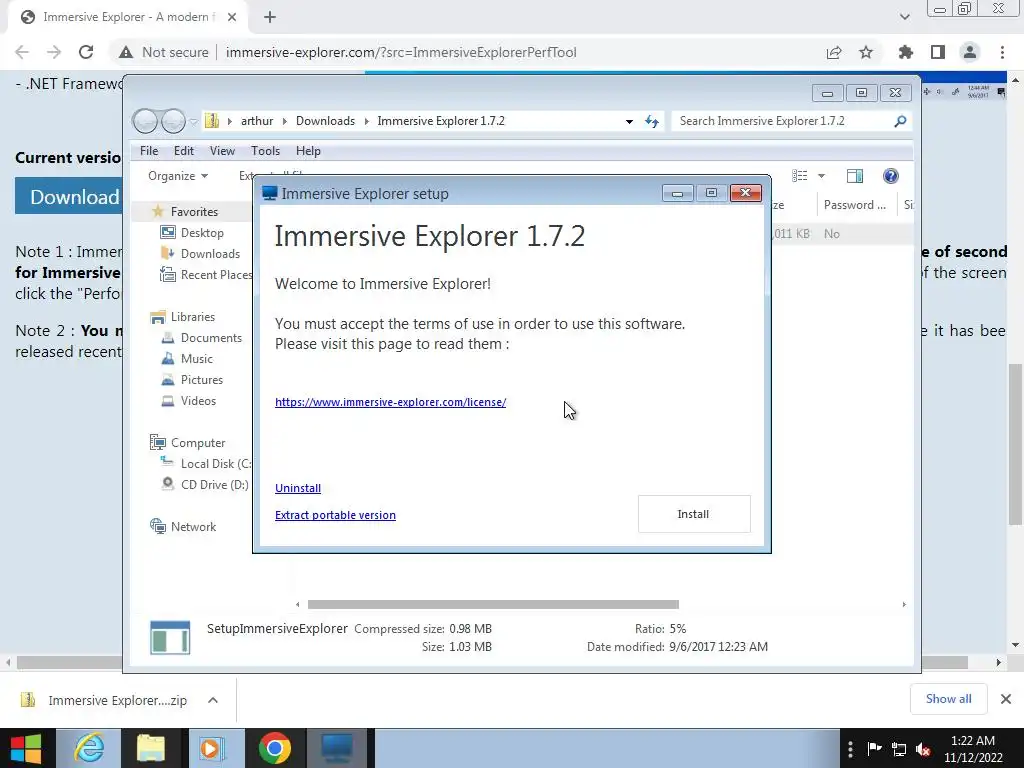Select Downloads in navigation pane
This screenshot has height=768, width=1024.
[200, 253]
